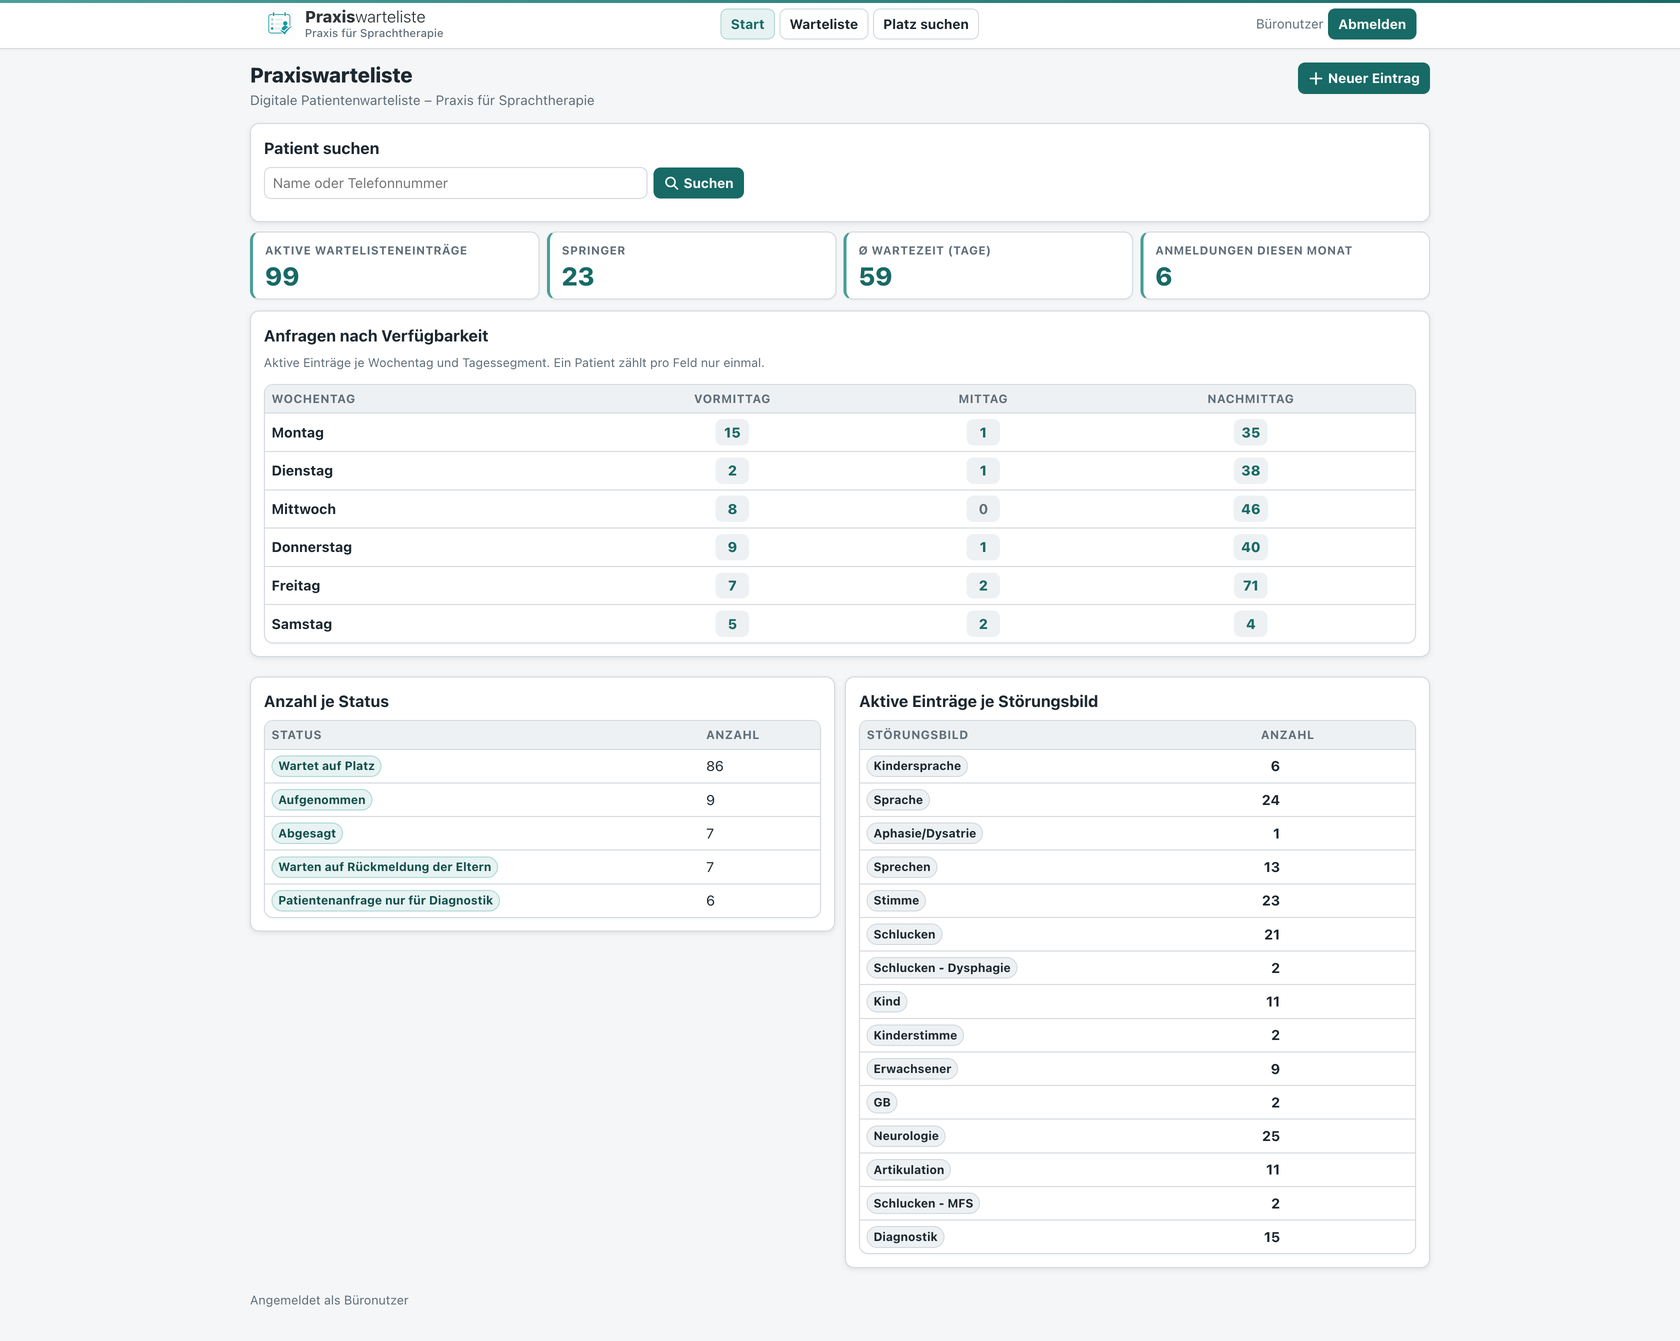
Task: Click the Vormittag column header
Action: click(x=732, y=399)
